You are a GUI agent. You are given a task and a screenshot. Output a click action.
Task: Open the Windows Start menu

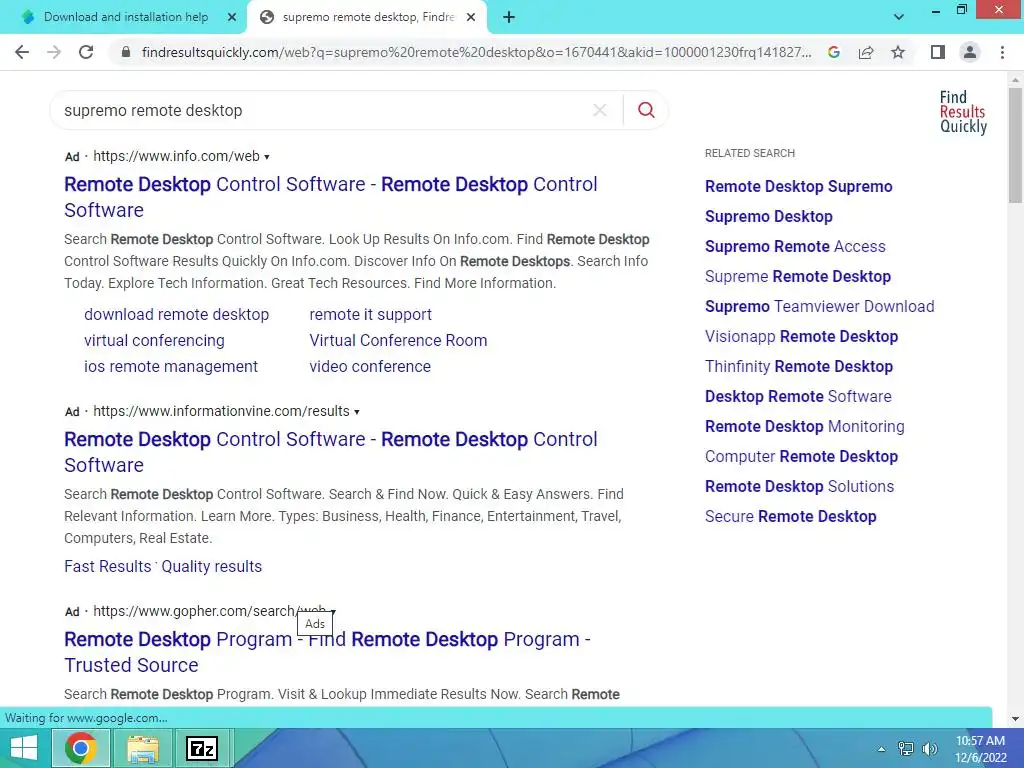coord(24,748)
